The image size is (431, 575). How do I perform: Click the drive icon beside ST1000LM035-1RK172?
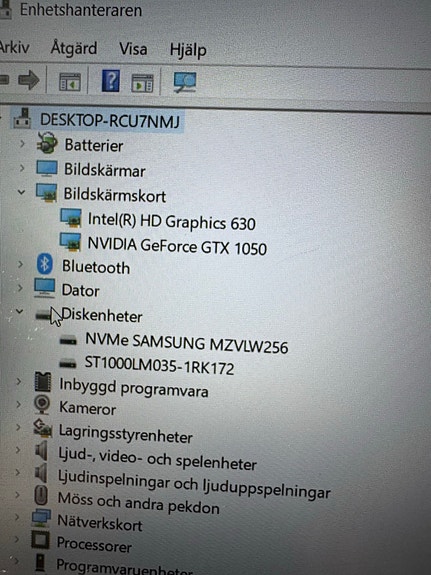tap(68, 364)
